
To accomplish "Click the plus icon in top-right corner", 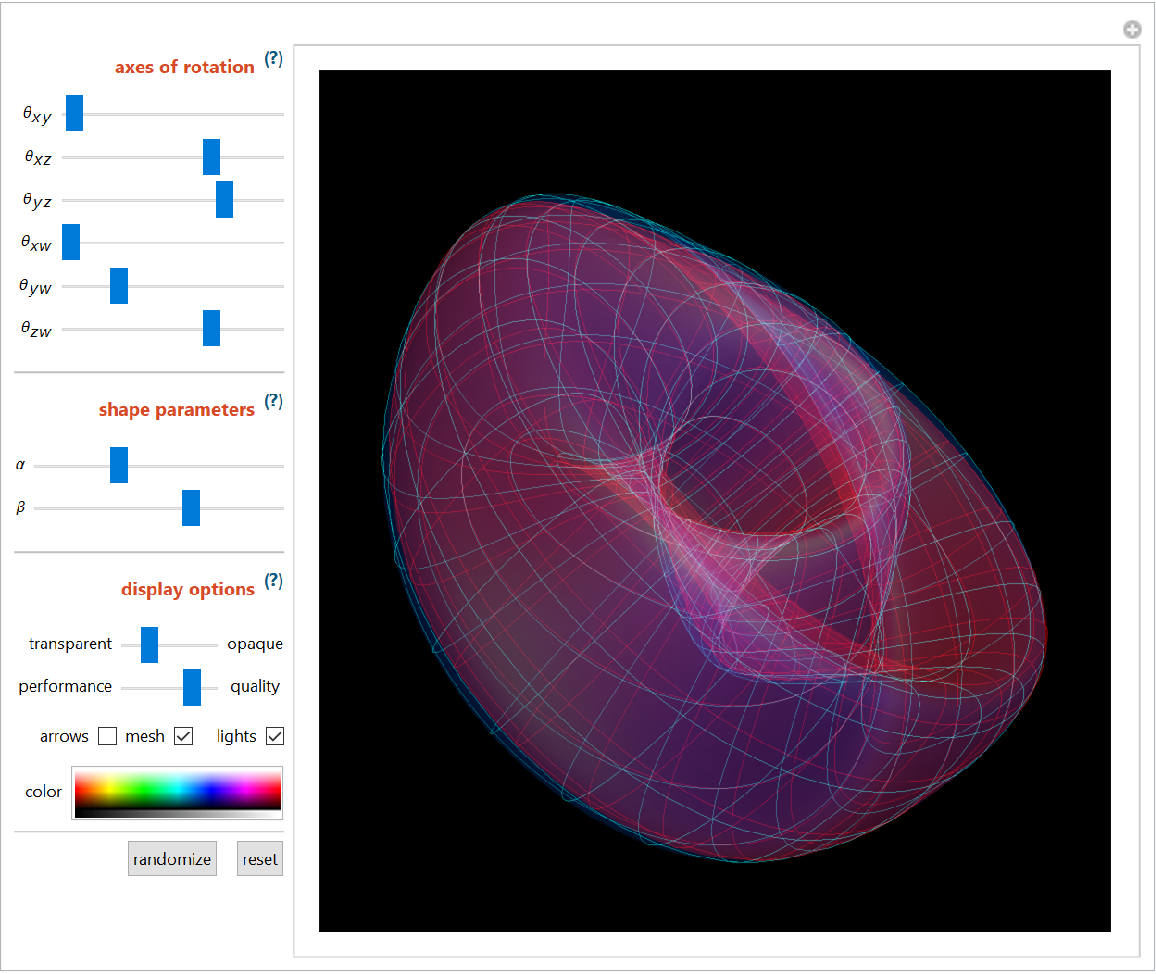I will tap(1132, 30).
